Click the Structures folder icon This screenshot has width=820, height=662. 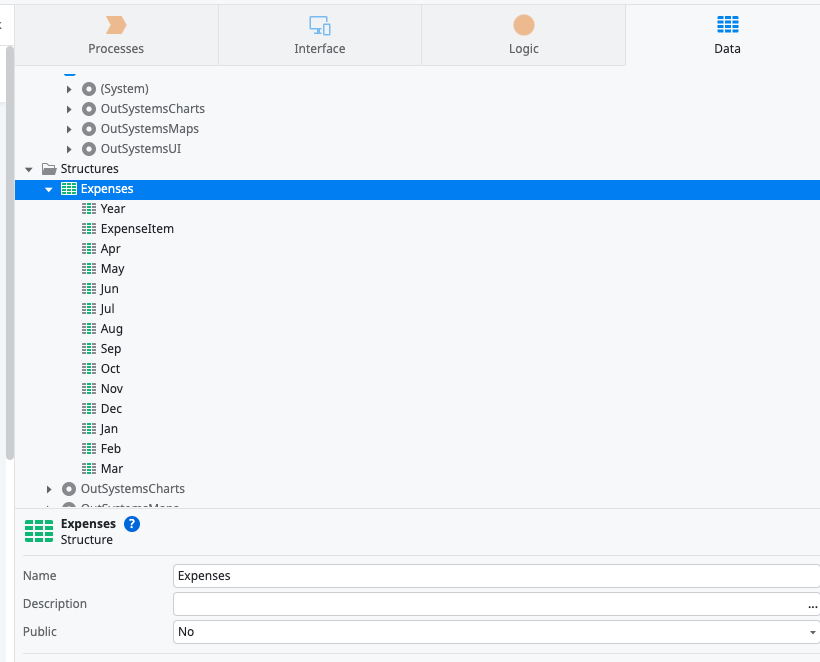click(x=49, y=169)
